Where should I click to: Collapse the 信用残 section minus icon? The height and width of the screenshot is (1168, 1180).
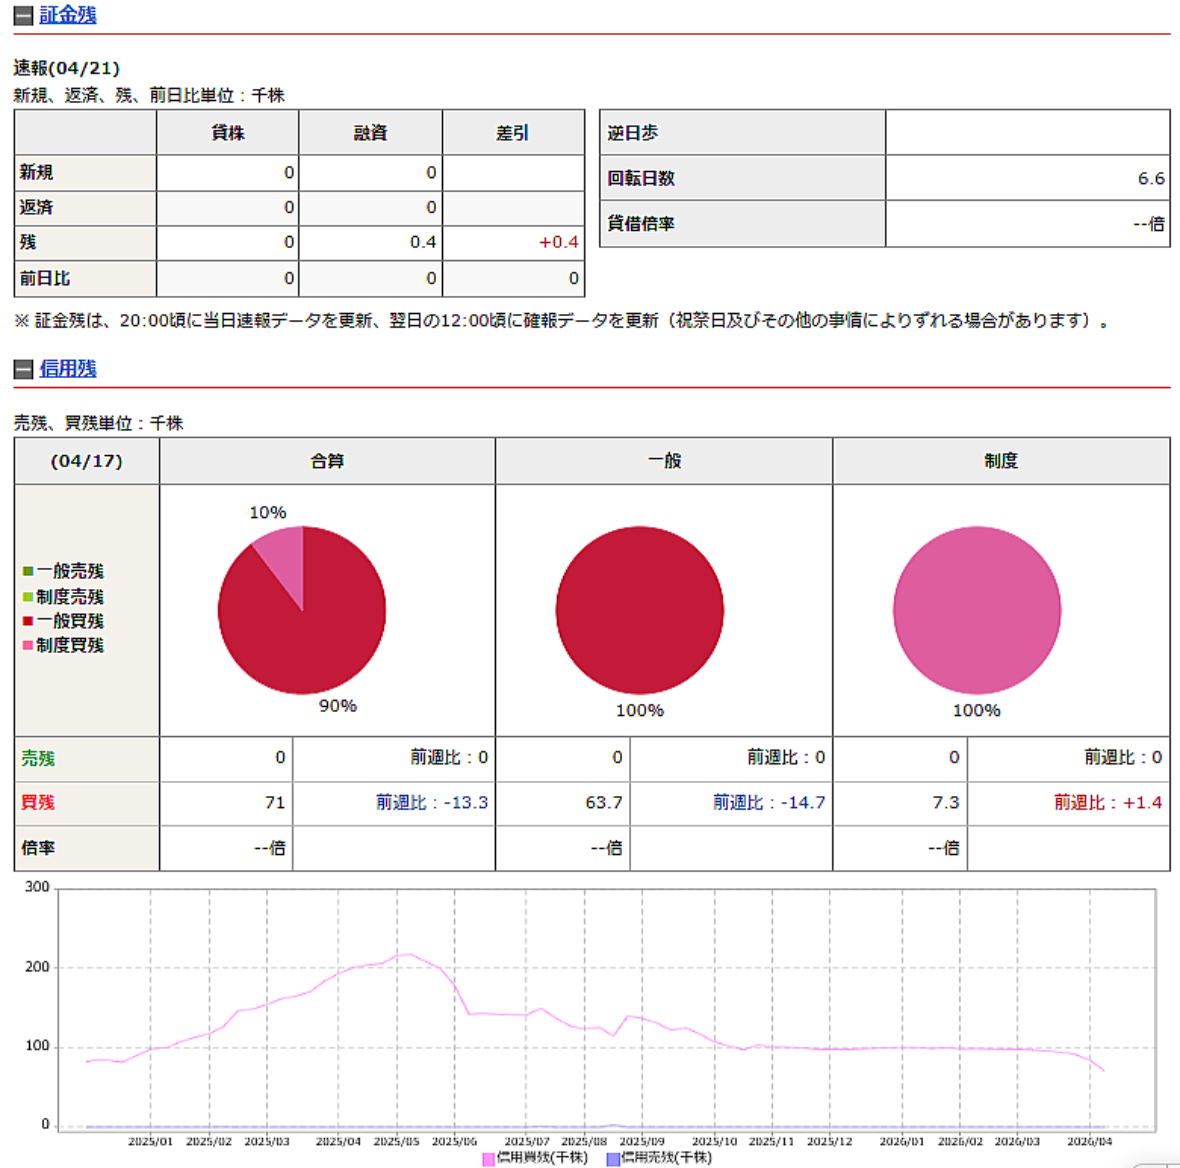(x=23, y=369)
